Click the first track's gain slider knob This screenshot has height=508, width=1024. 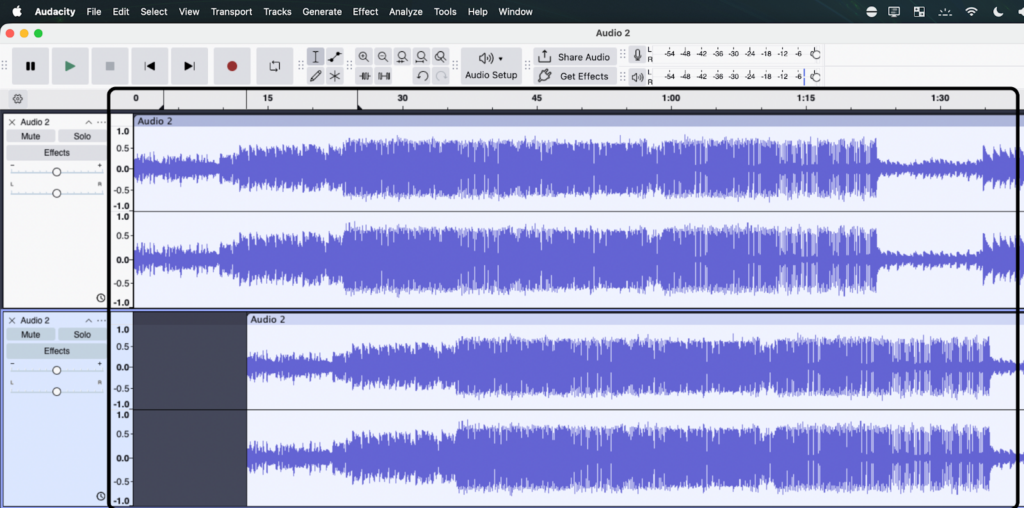tap(57, 172)
